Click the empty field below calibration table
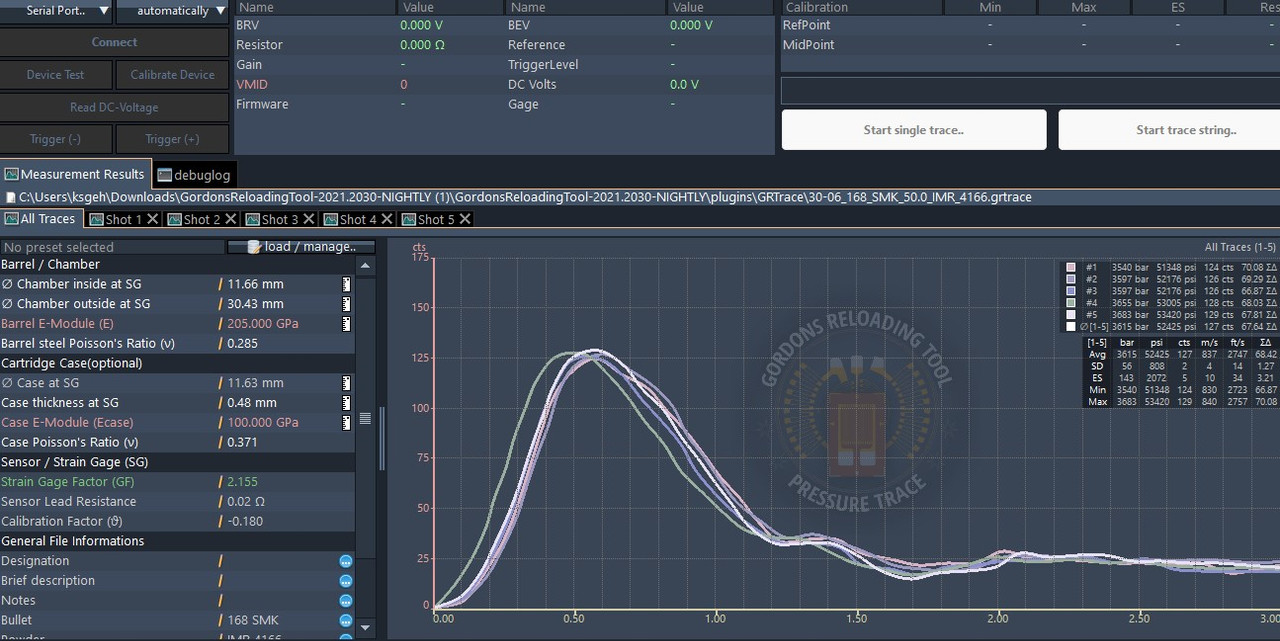 tap(1030, 91)
